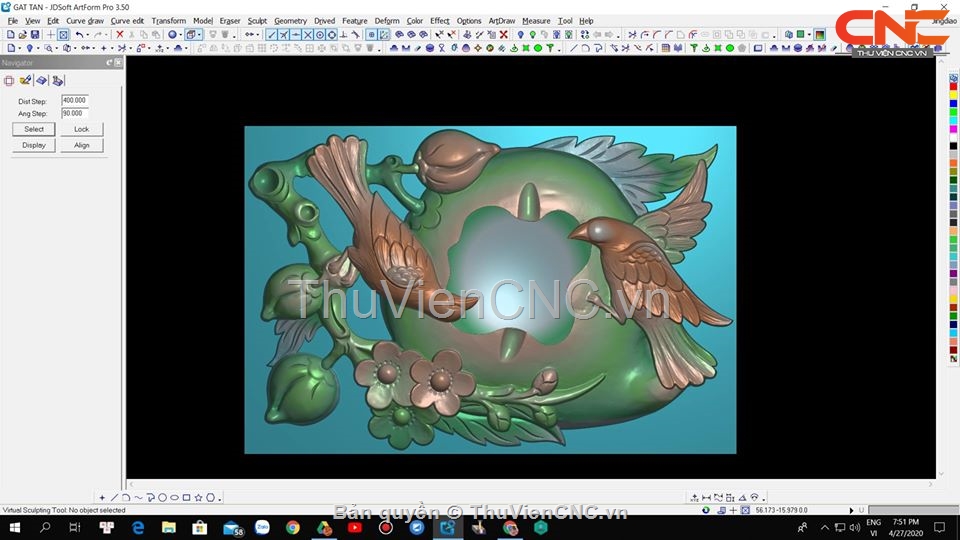Undo the last action with Undo arrow

(x=80, y=35)
